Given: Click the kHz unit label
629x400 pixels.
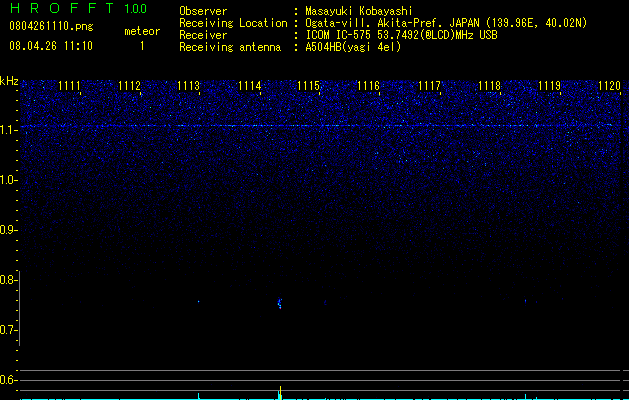Looking at the screenshot, I should tap(9, 81).
